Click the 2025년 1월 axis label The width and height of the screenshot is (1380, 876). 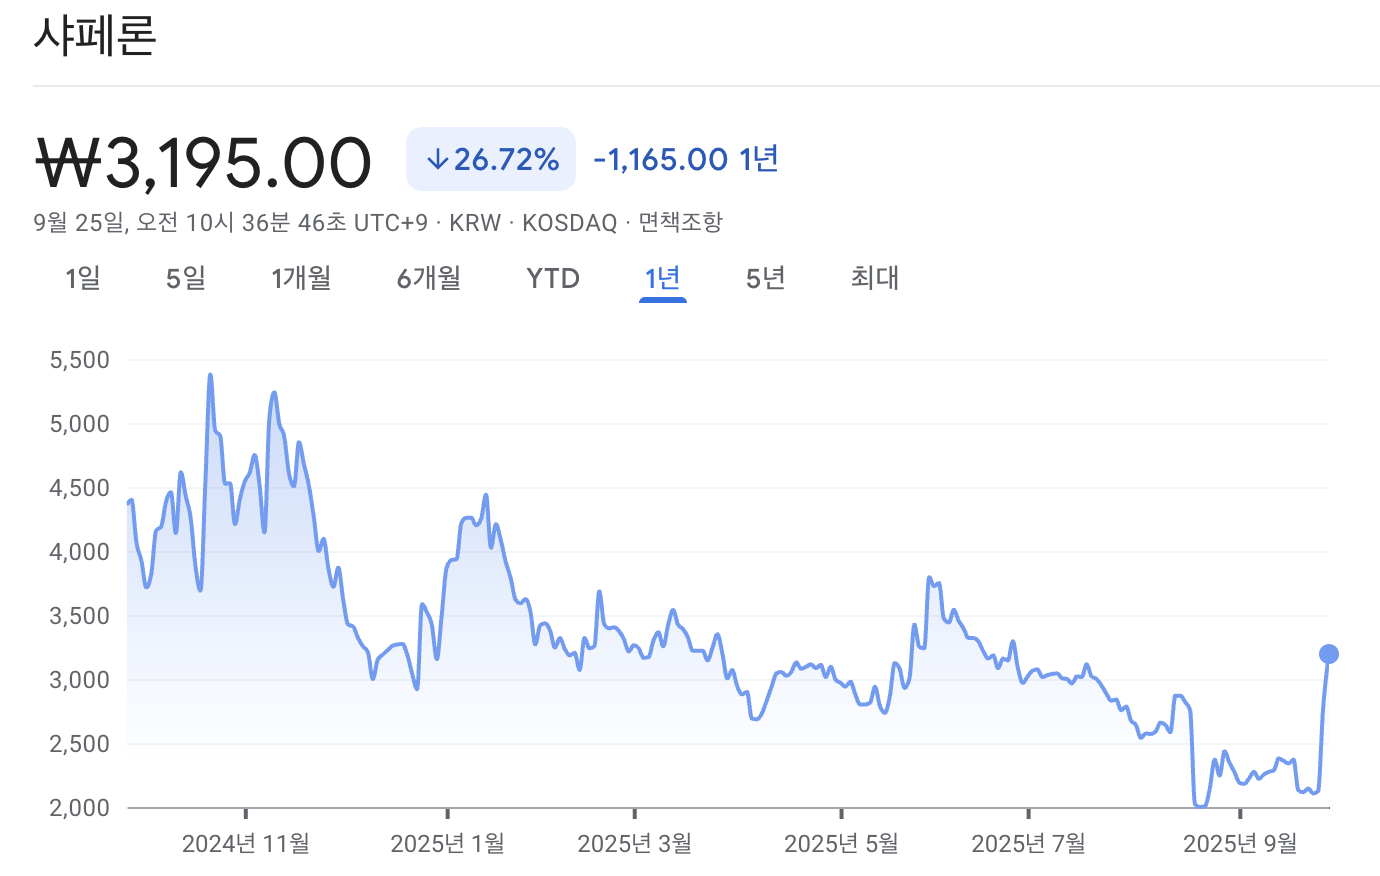446,843
